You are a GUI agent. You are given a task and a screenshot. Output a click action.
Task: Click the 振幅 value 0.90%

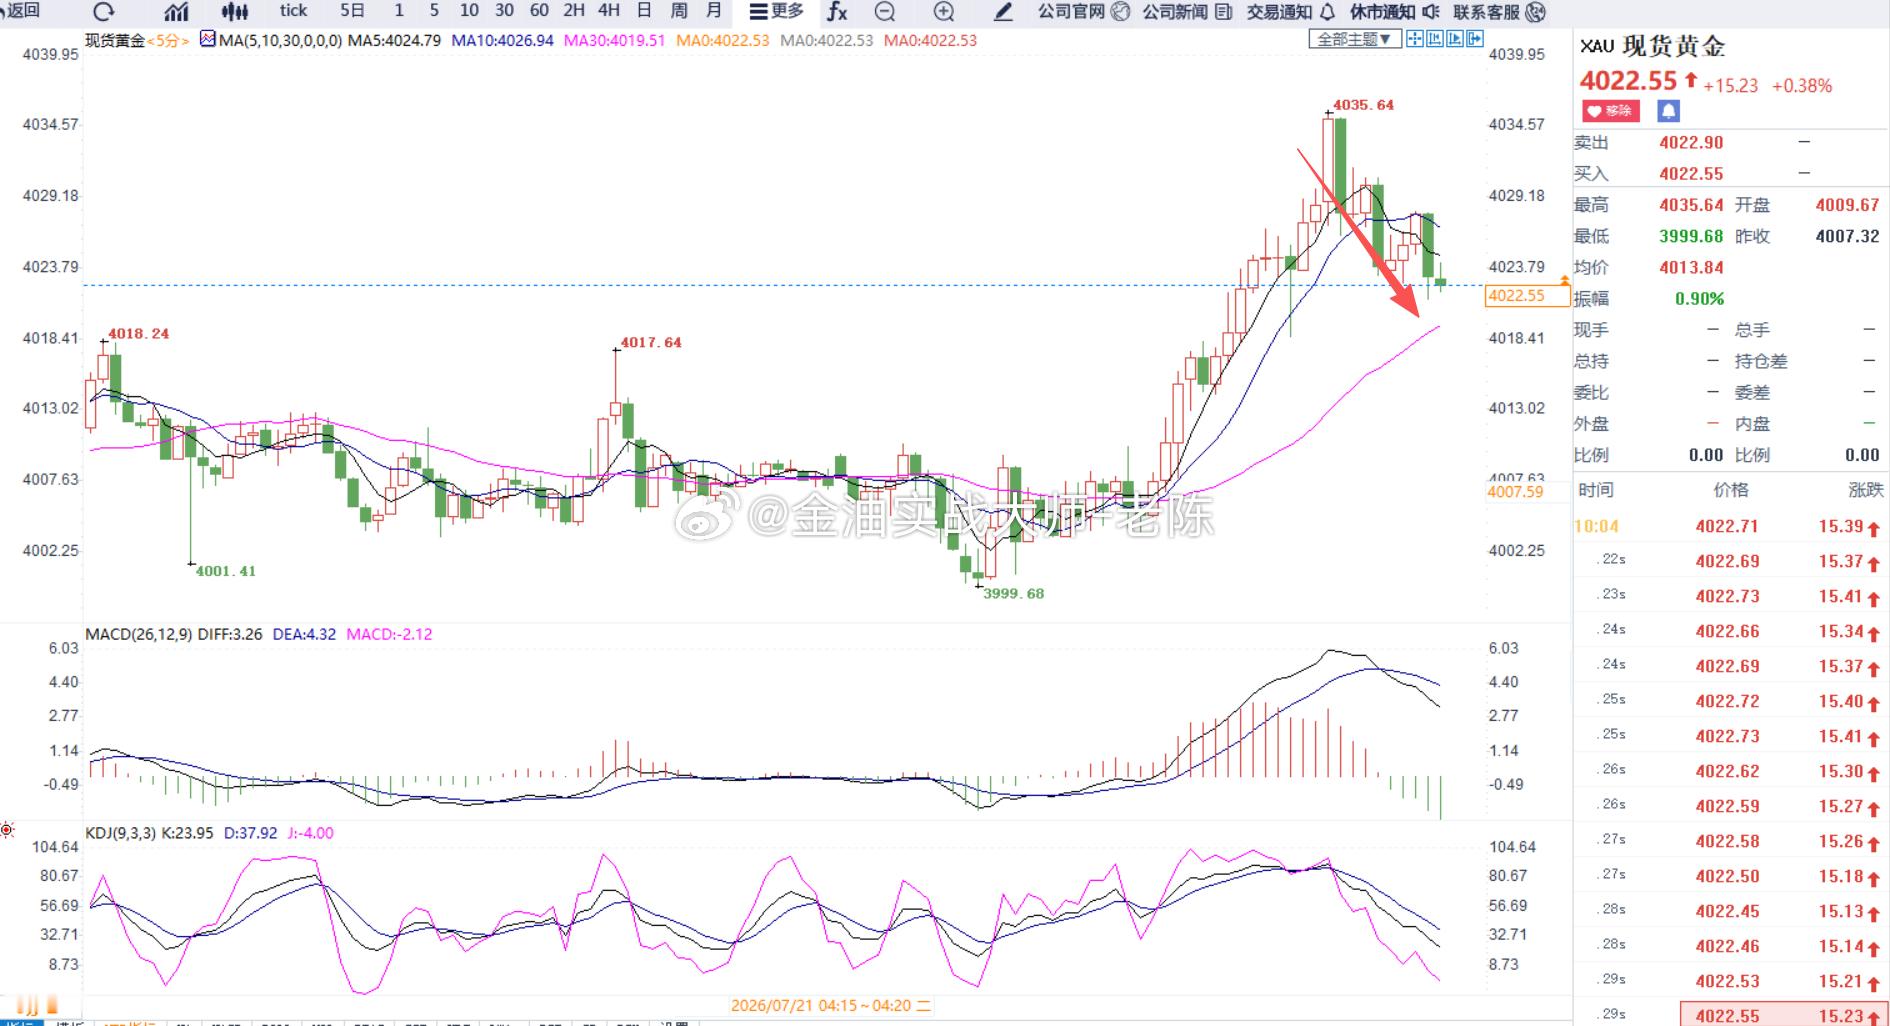tap(1699, 299)
